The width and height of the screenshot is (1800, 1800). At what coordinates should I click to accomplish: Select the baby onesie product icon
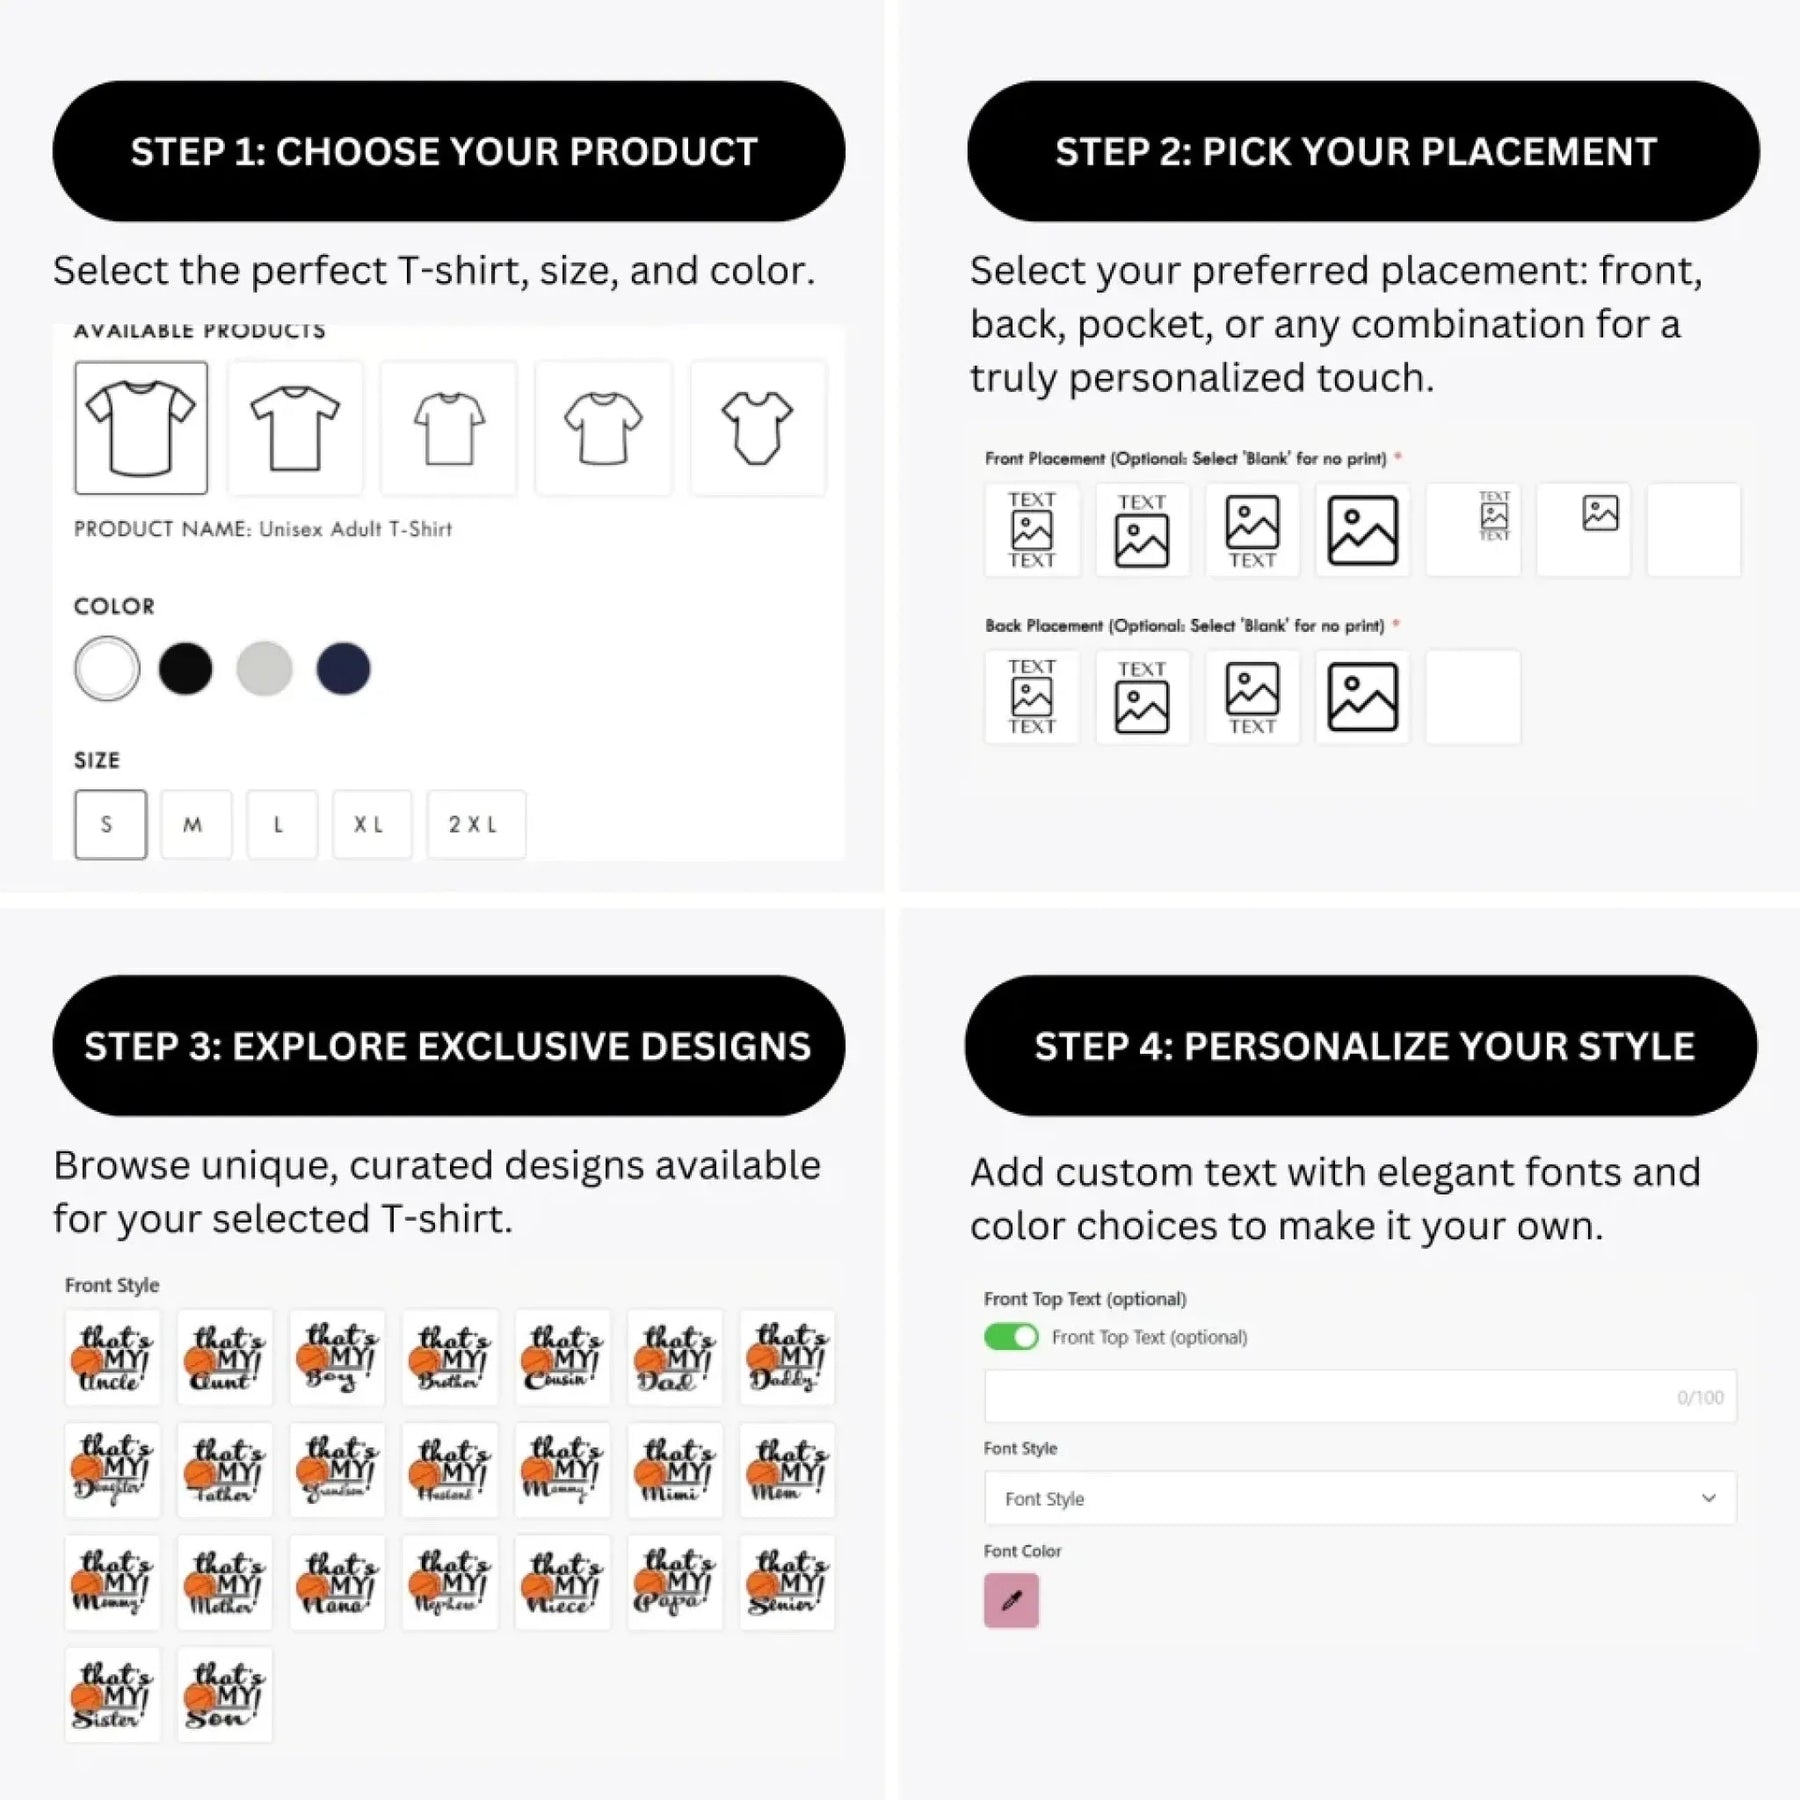[757, 428]
